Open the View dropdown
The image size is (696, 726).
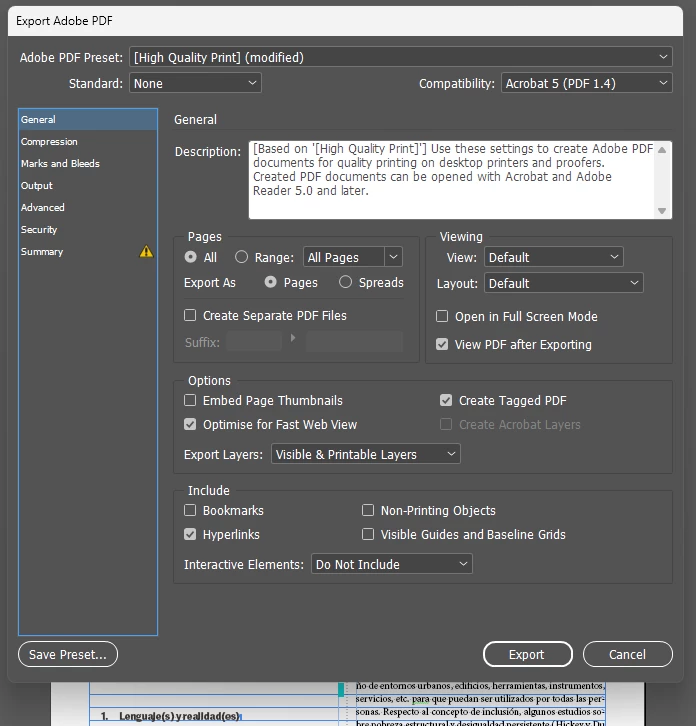coord(553,257)
